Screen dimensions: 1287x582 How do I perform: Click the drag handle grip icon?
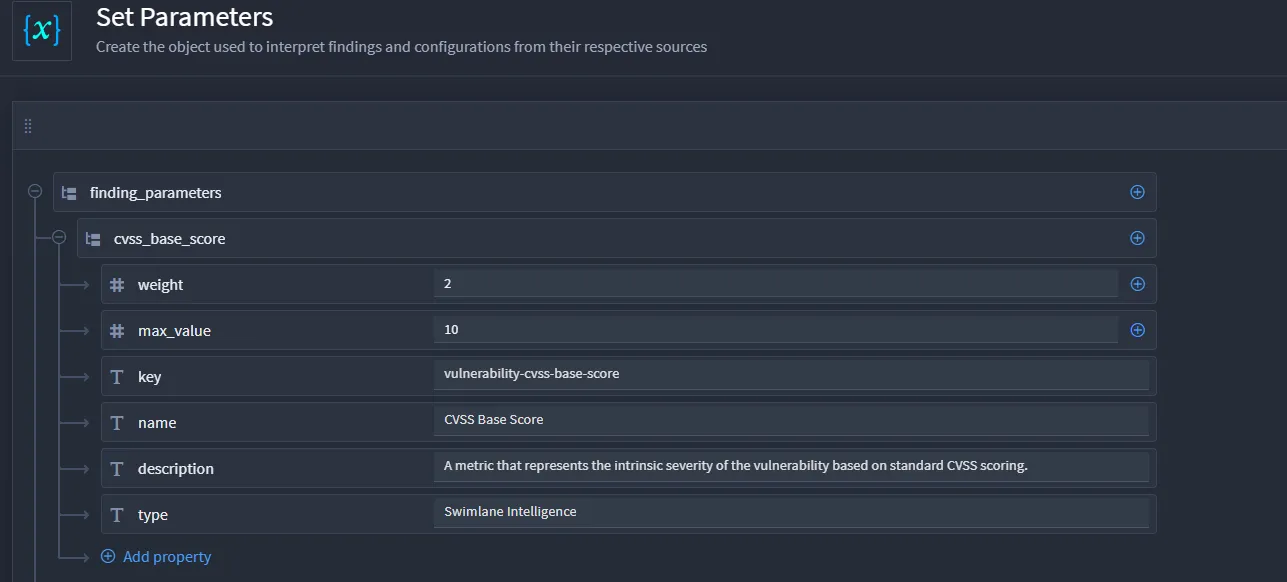tap(28, 126)
